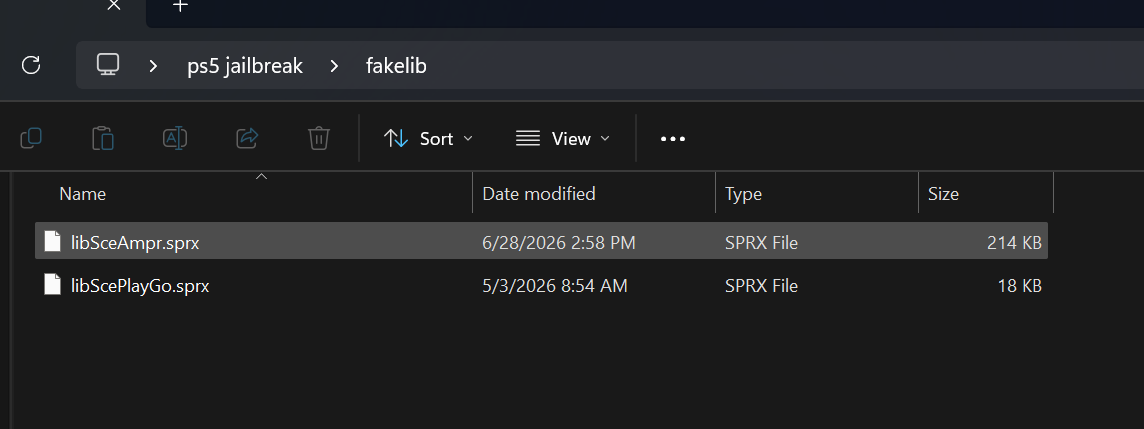Click the date 5/3/2026 8:54 AM
The width and height of the screenshot is (1144, 429).
pos(554,286)
